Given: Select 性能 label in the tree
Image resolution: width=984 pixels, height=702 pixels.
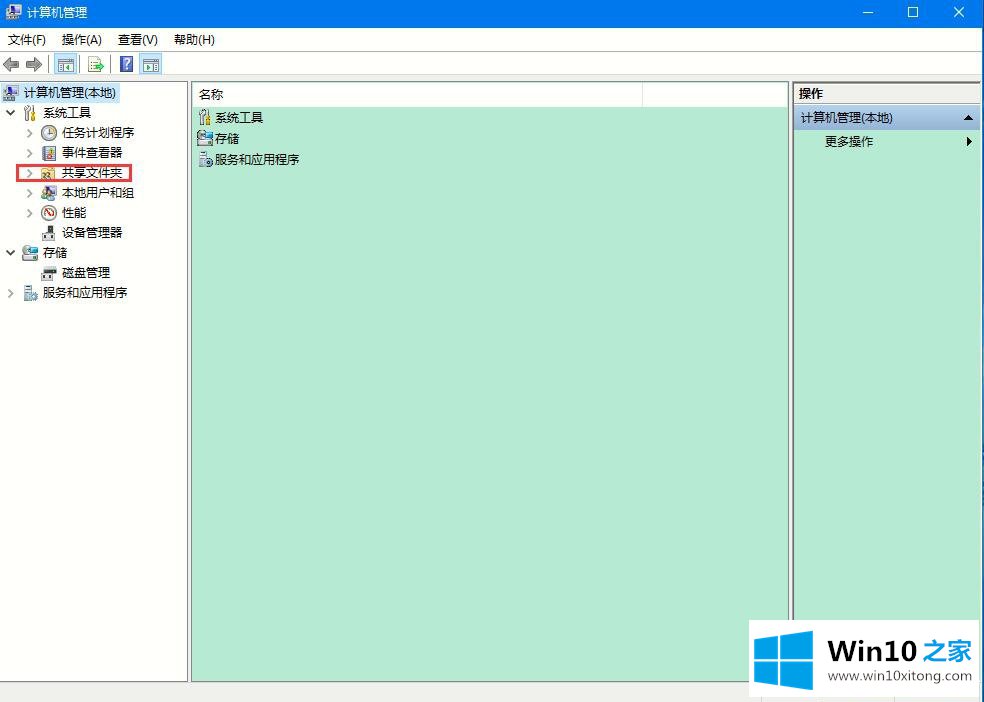Looking at the screenshot, I should [x=74, y=213].
